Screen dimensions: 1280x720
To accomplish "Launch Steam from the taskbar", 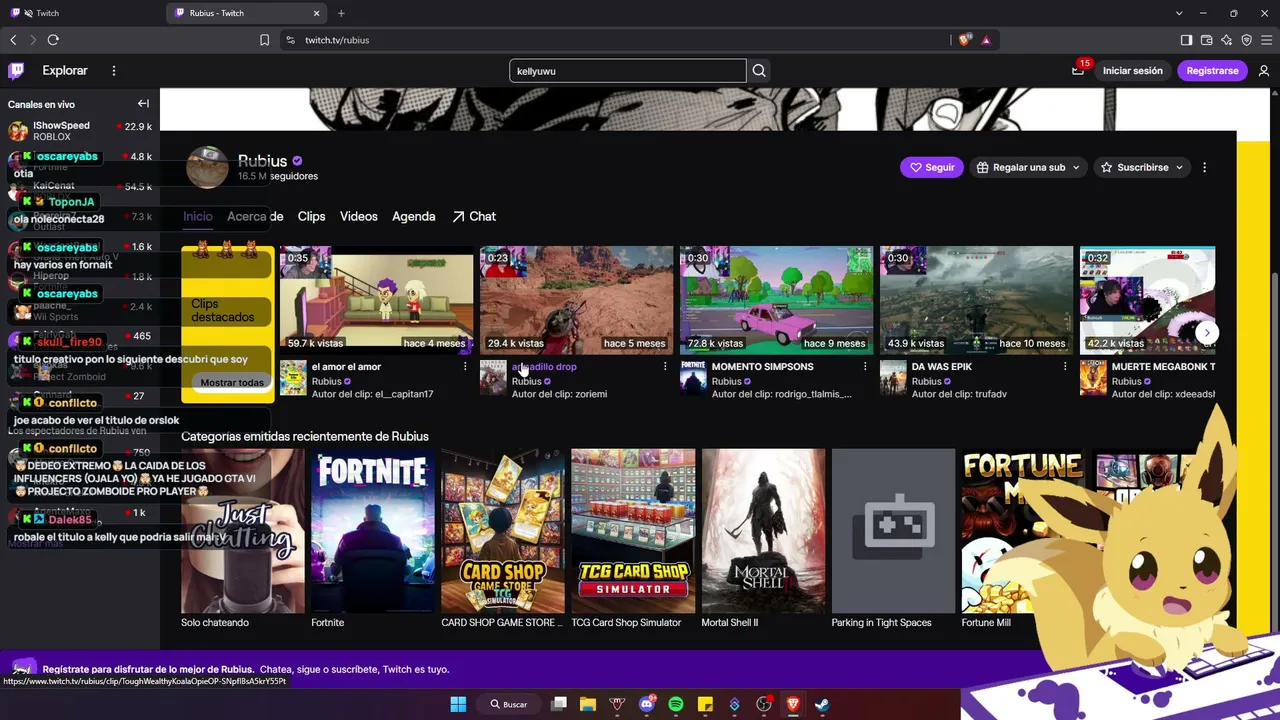I will (x=822, y=704).
